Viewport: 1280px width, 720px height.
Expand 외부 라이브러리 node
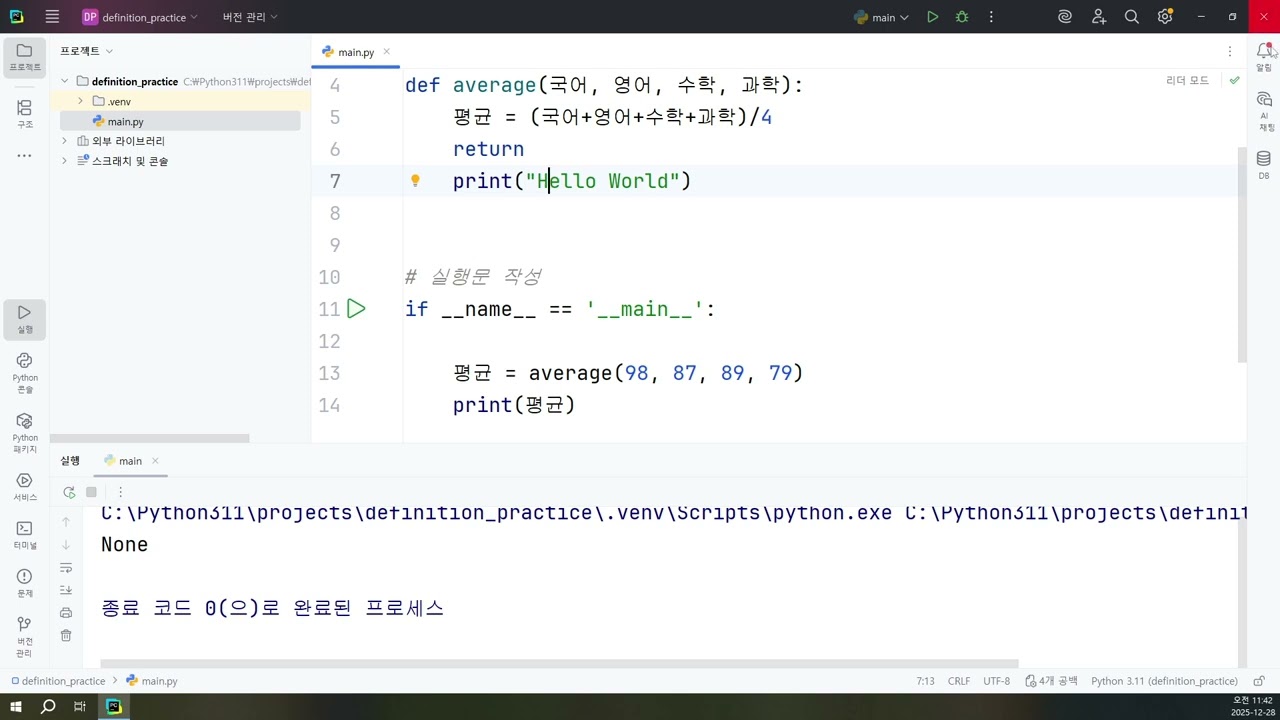[x=65, y=141]
